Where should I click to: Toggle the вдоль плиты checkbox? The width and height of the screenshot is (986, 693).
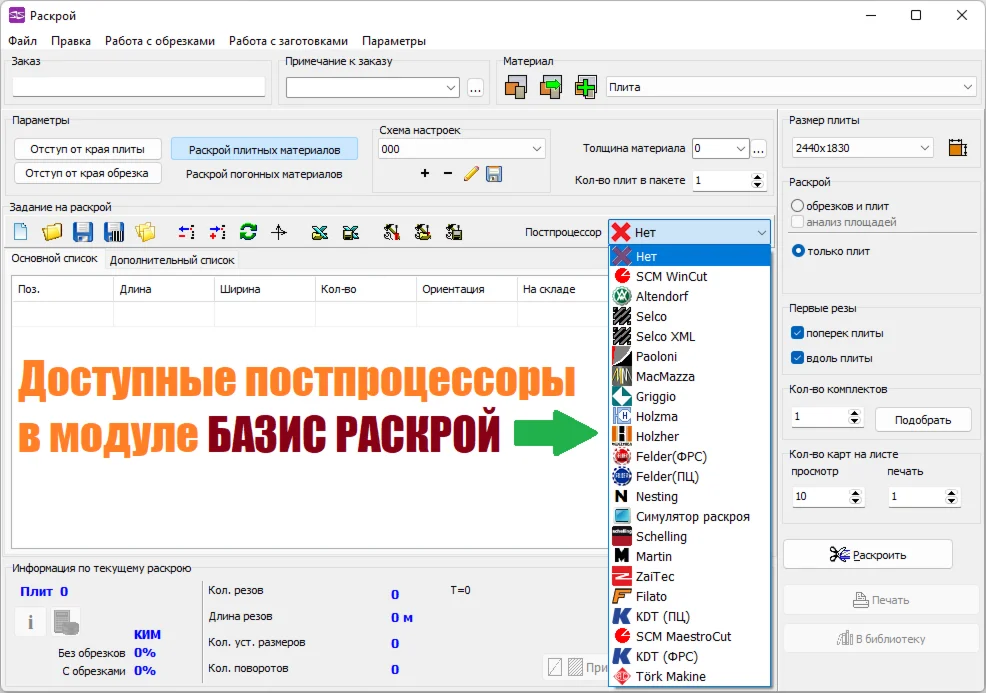click(797, 358)
